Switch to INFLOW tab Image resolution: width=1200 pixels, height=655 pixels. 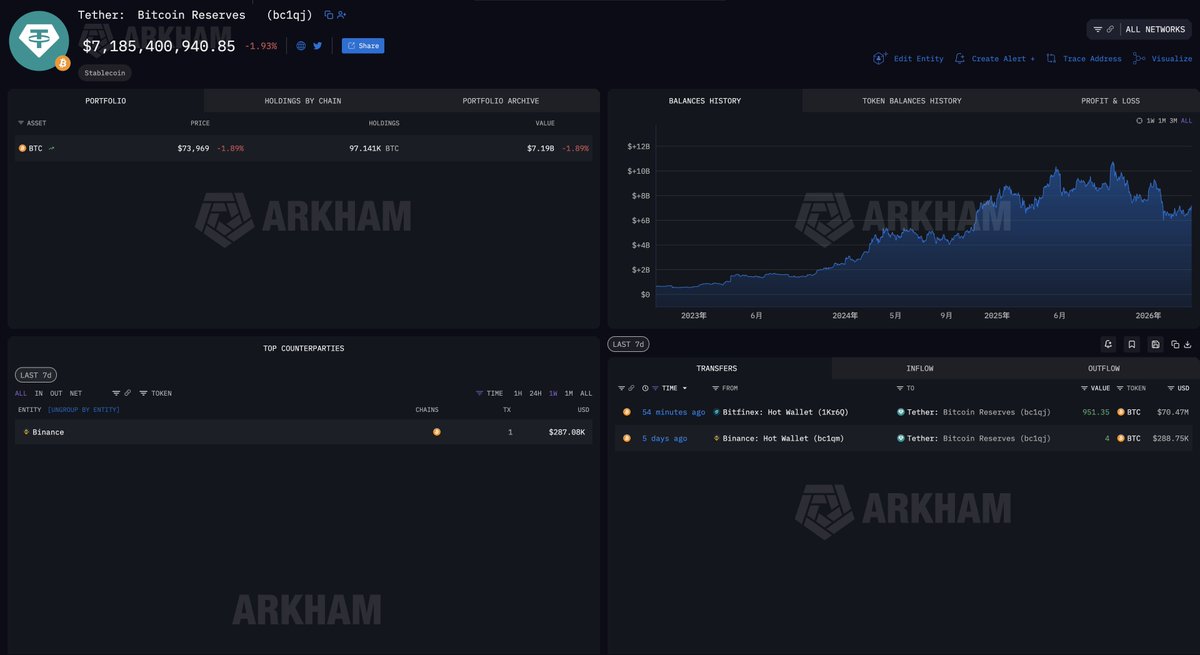(x=920, y=369)
